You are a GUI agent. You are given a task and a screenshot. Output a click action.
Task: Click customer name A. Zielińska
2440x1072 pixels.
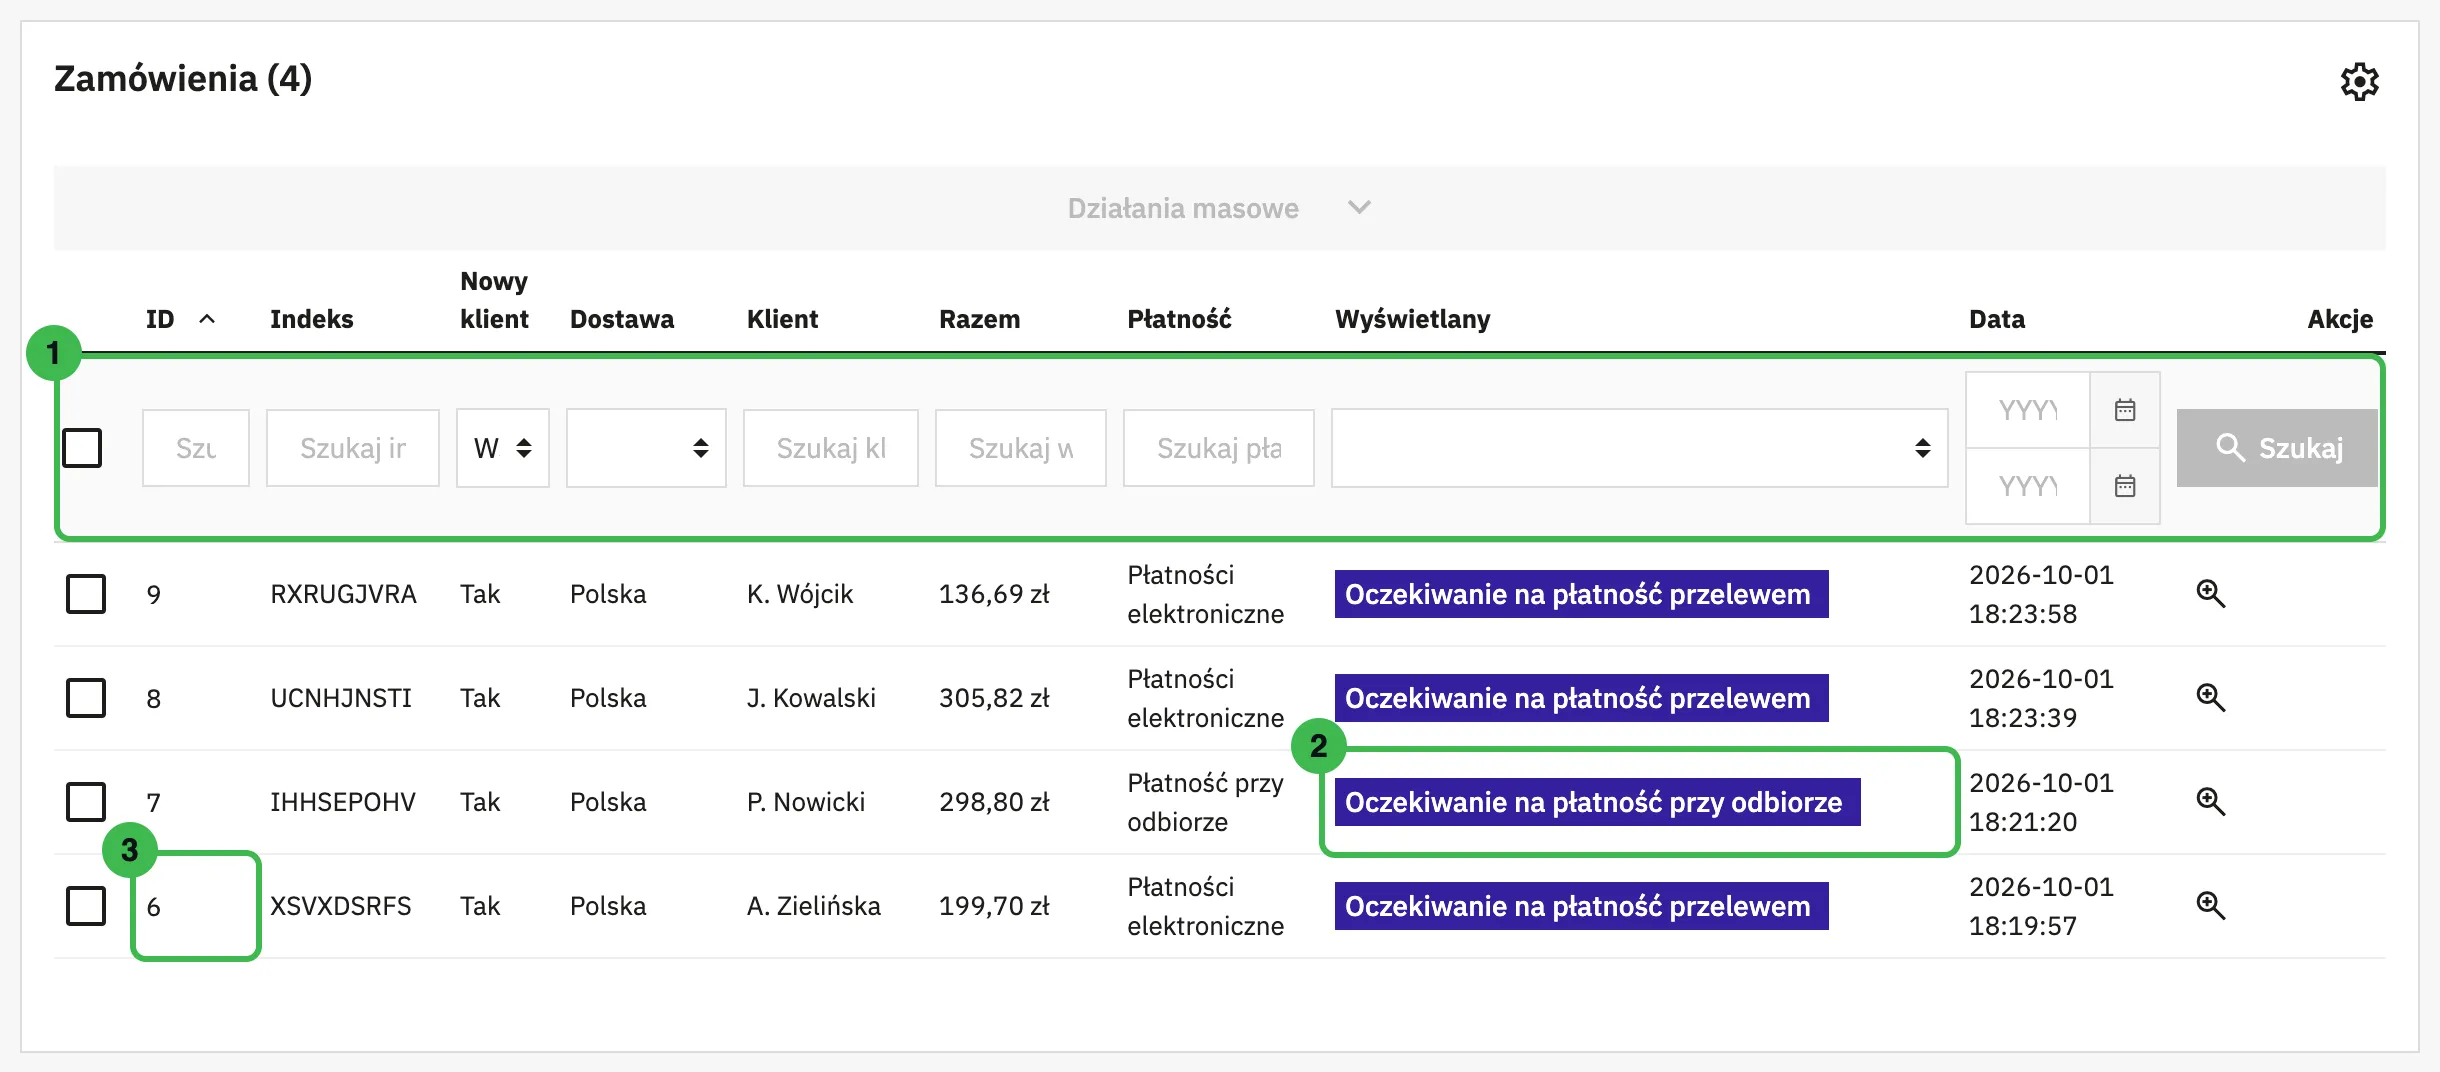pos(814,906)
